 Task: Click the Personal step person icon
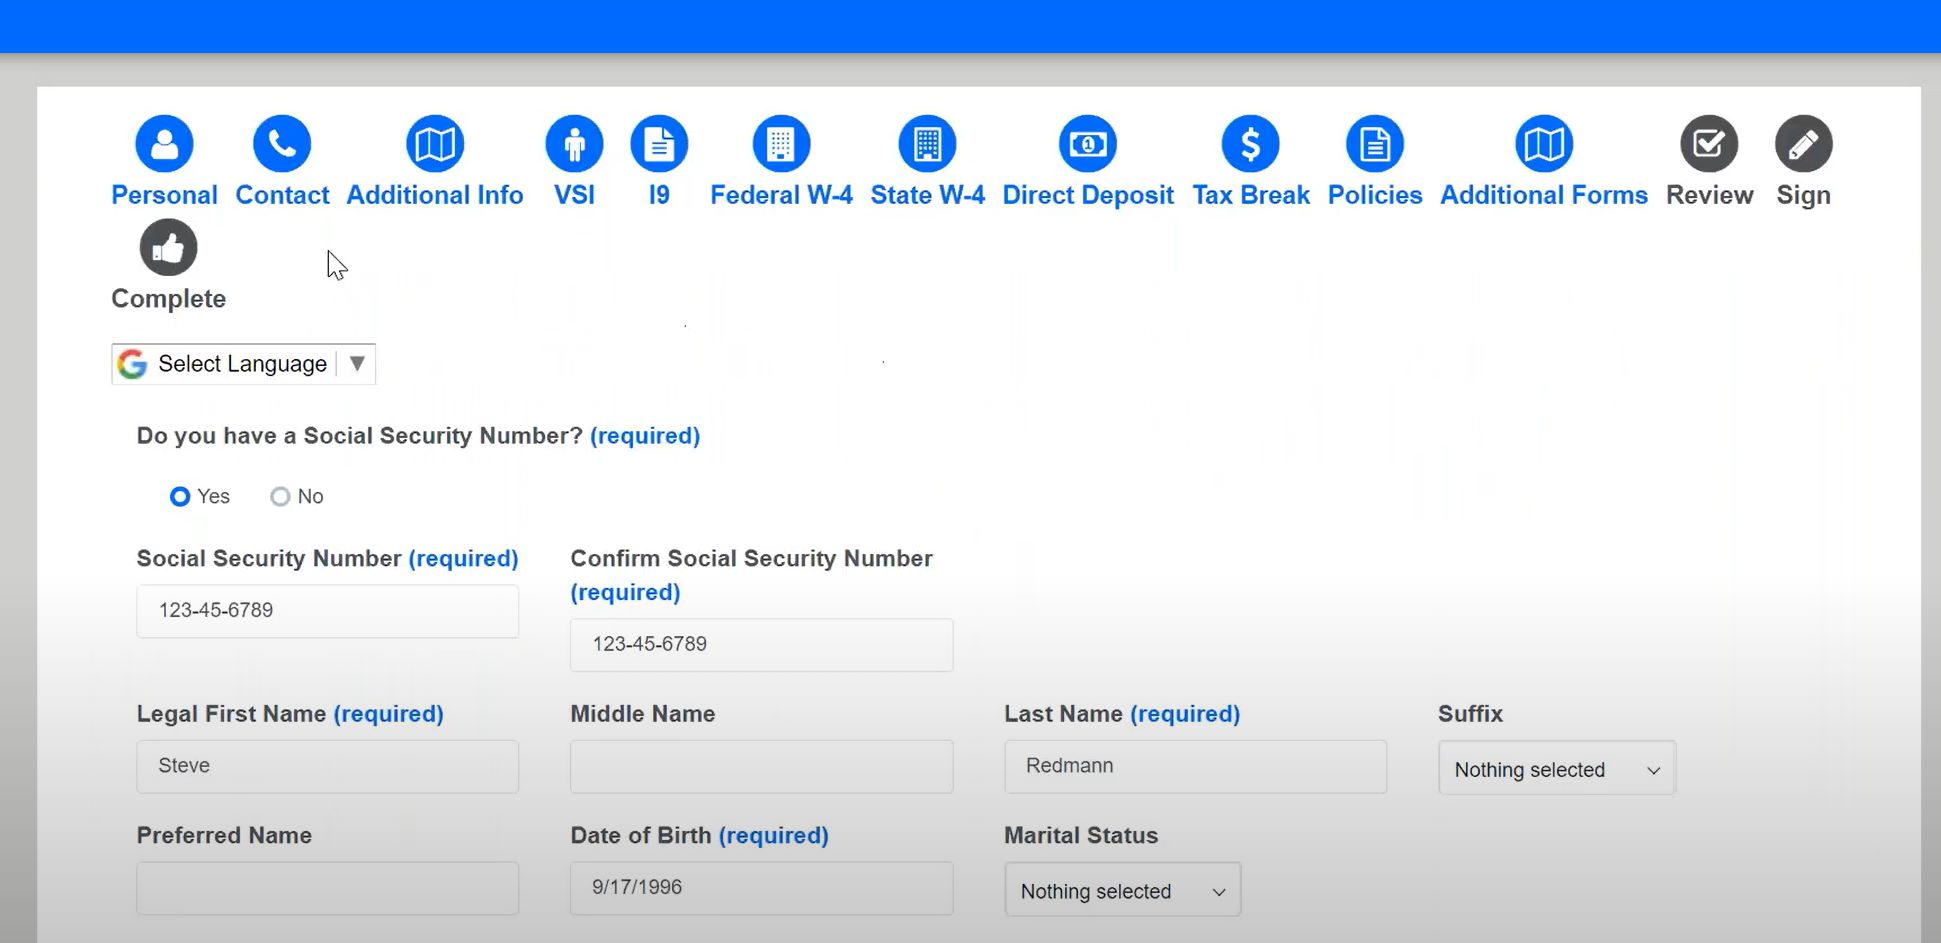click(164, 144)
